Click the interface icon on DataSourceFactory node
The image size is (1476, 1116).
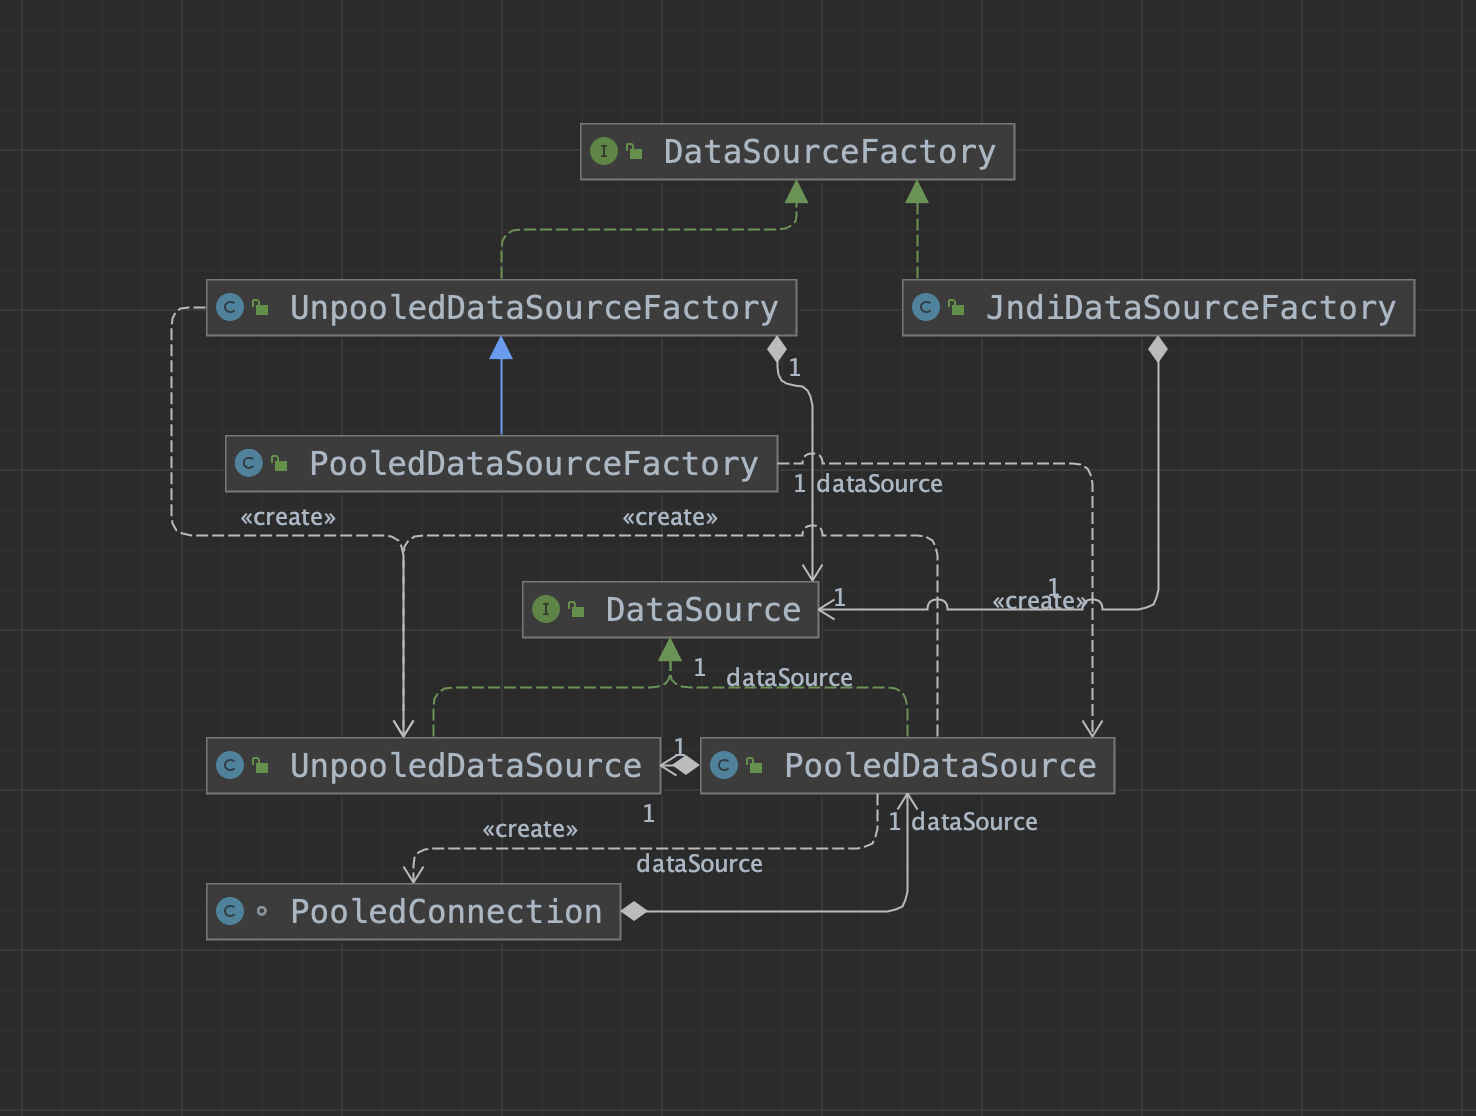click(x=603, y=152)
